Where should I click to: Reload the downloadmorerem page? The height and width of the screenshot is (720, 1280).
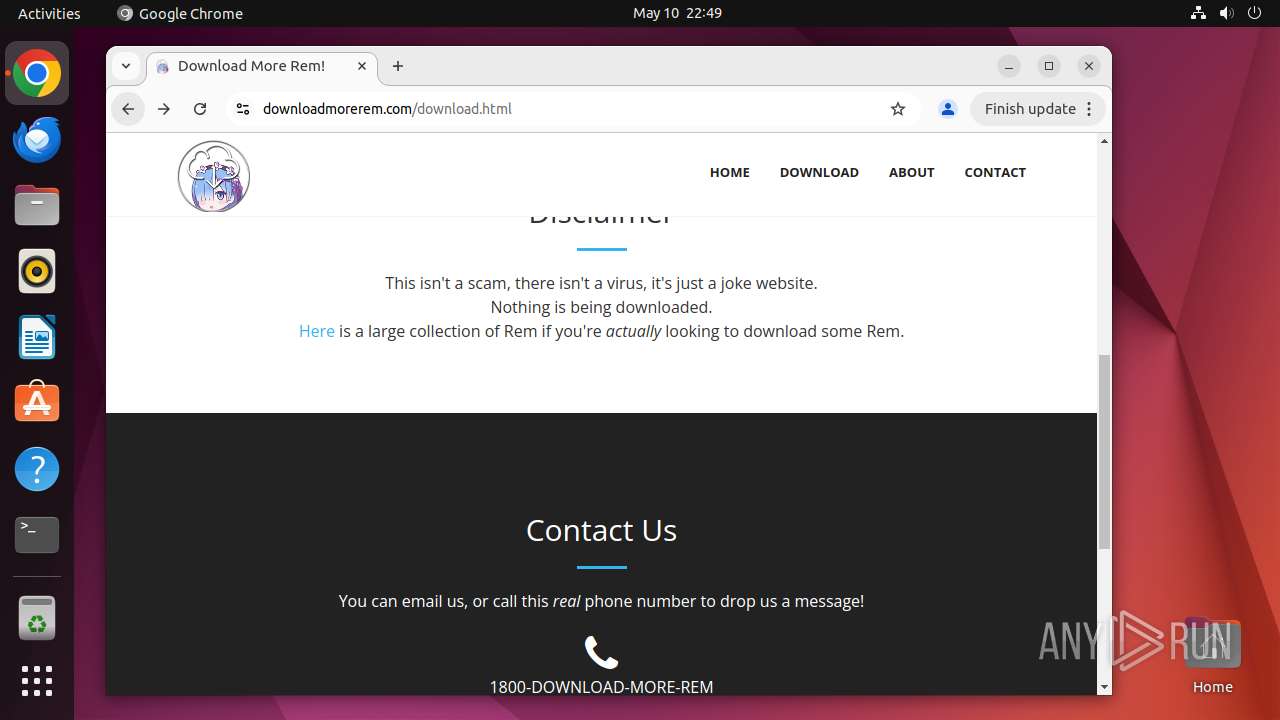[200, 109]
